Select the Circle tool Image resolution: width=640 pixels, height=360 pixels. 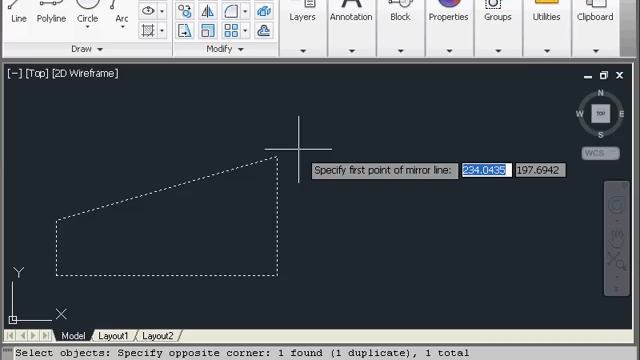point(87,11)
